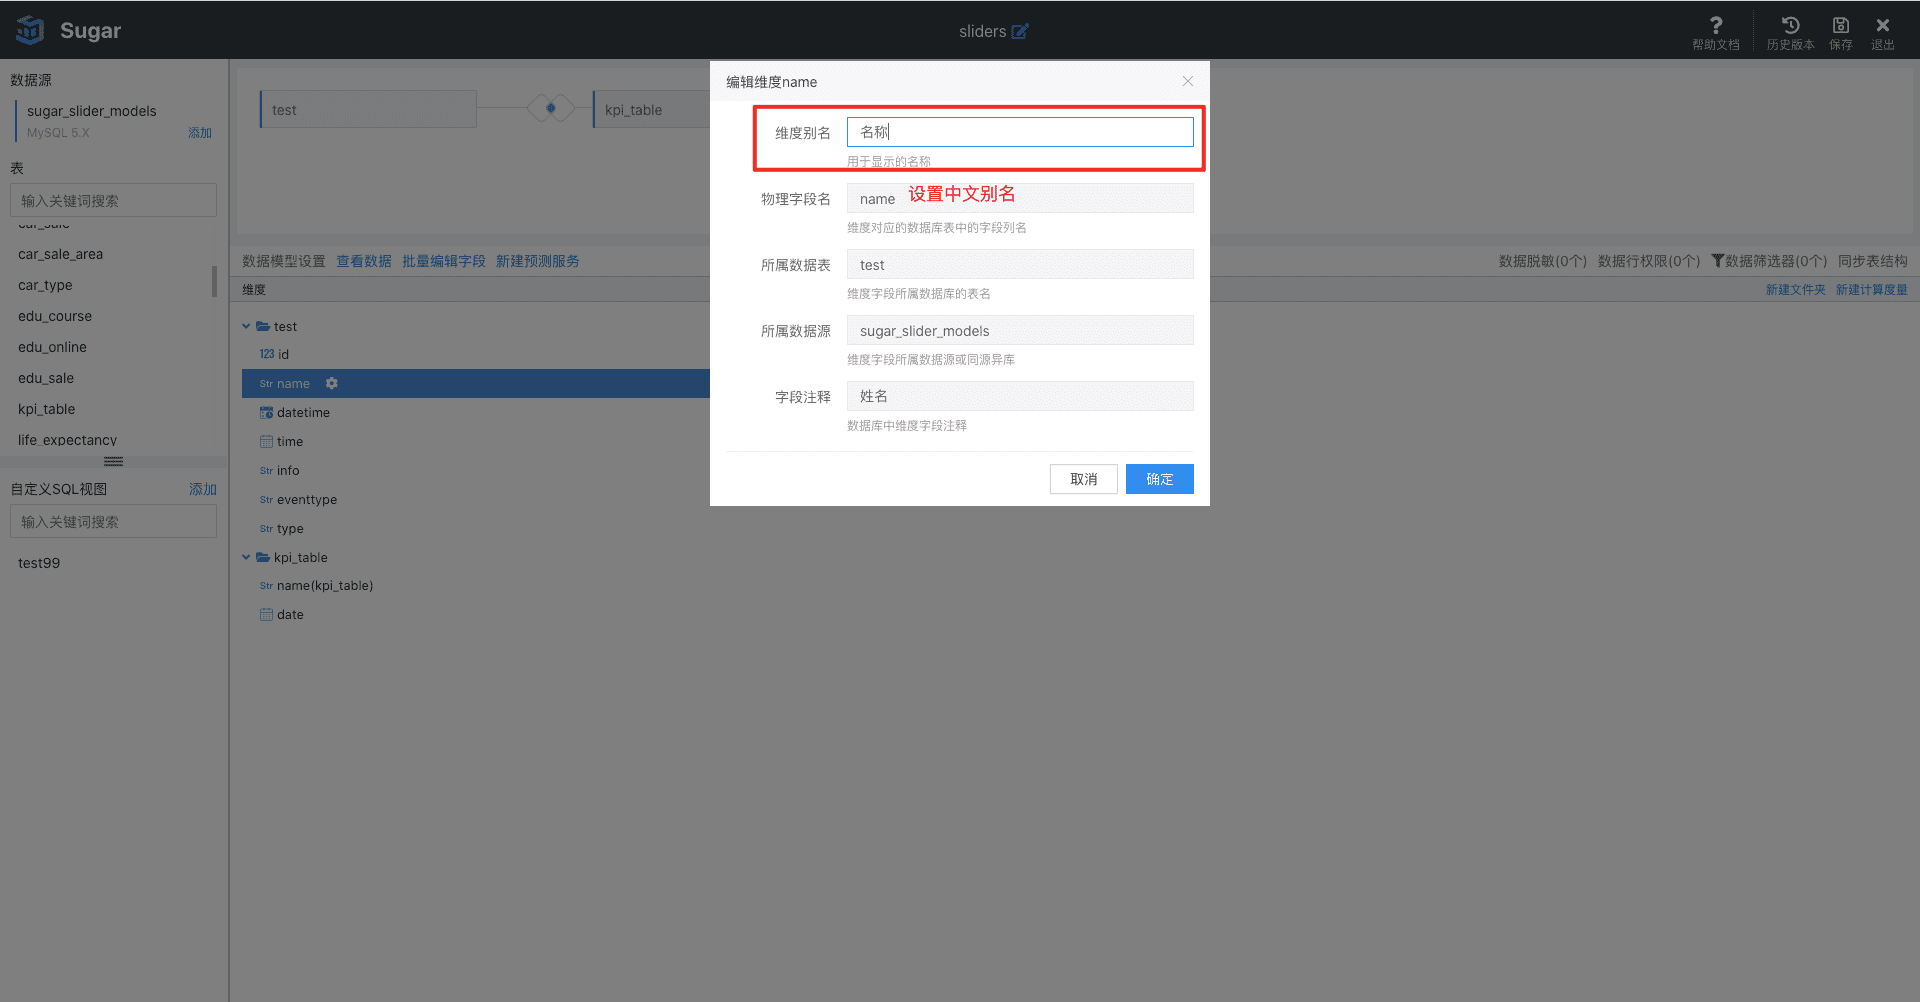Screen dimensions: 1920x1002
Task: Click the data filter funnel icon
Action: [x=1718, y=261]
